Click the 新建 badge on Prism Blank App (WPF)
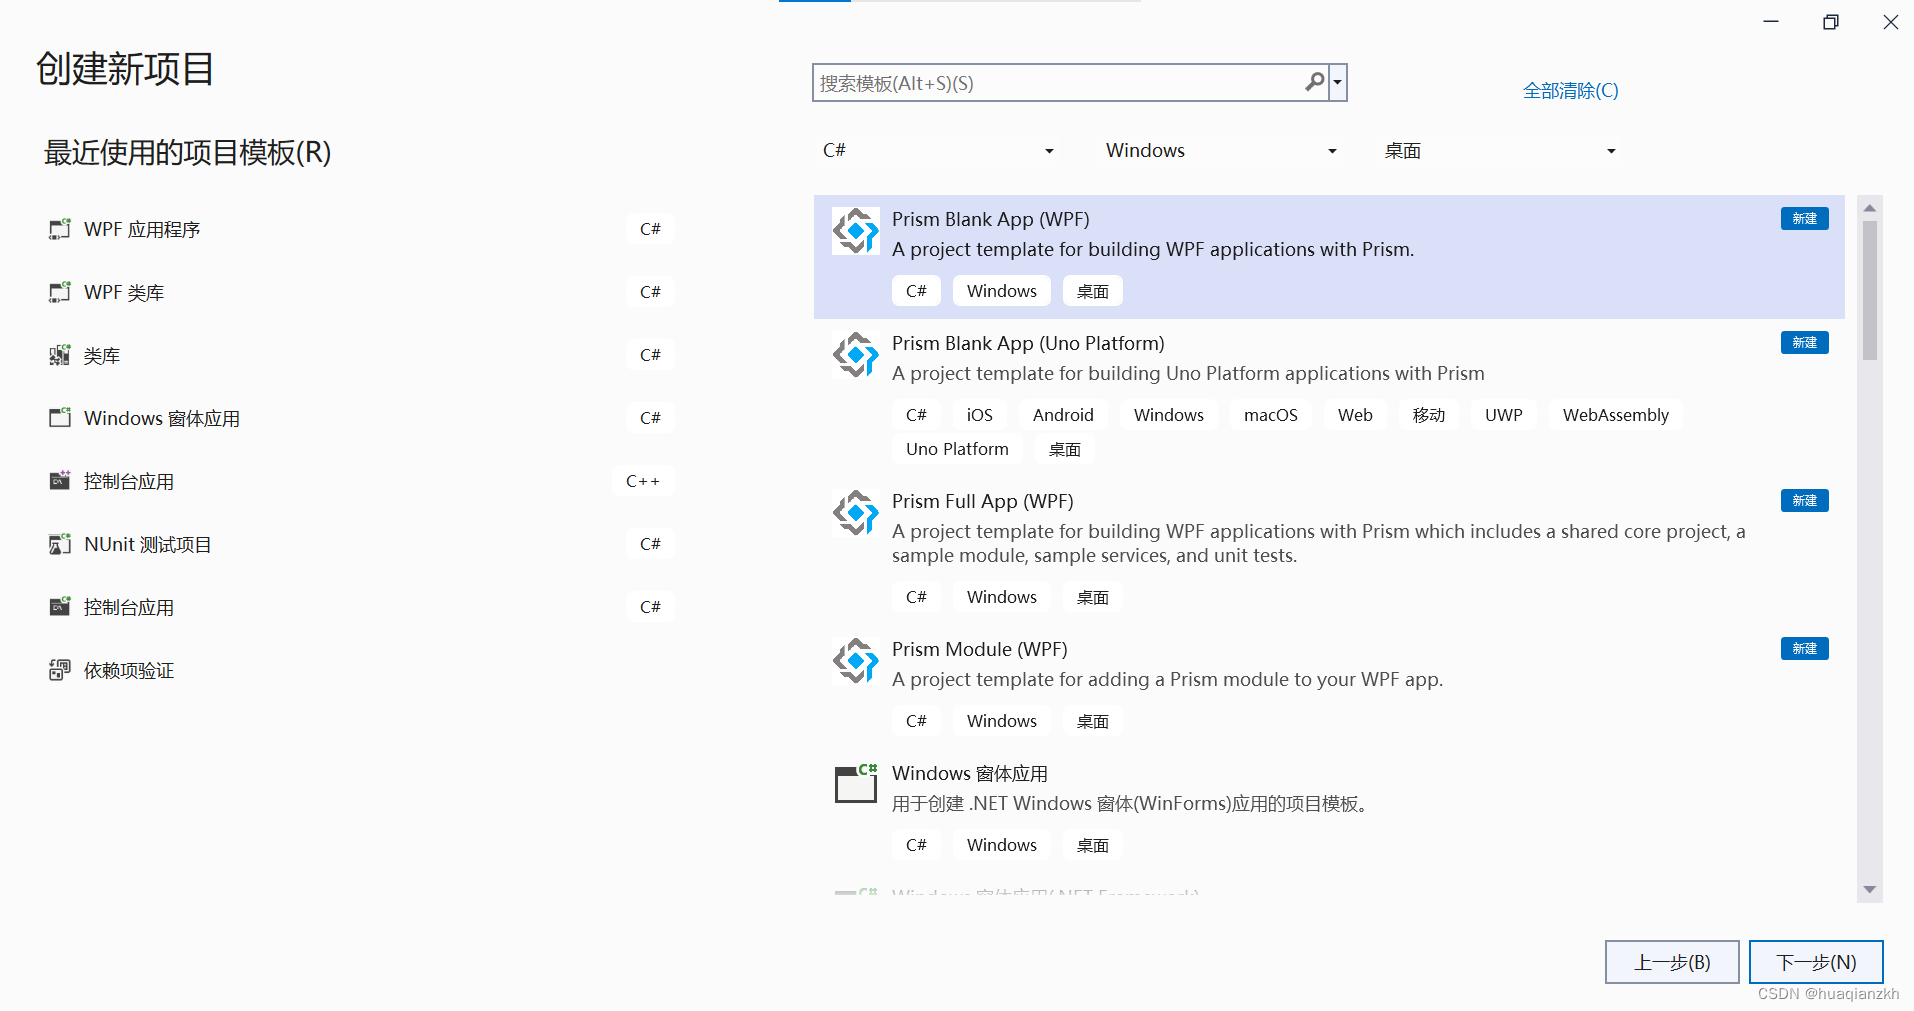 coord(1804,219)
